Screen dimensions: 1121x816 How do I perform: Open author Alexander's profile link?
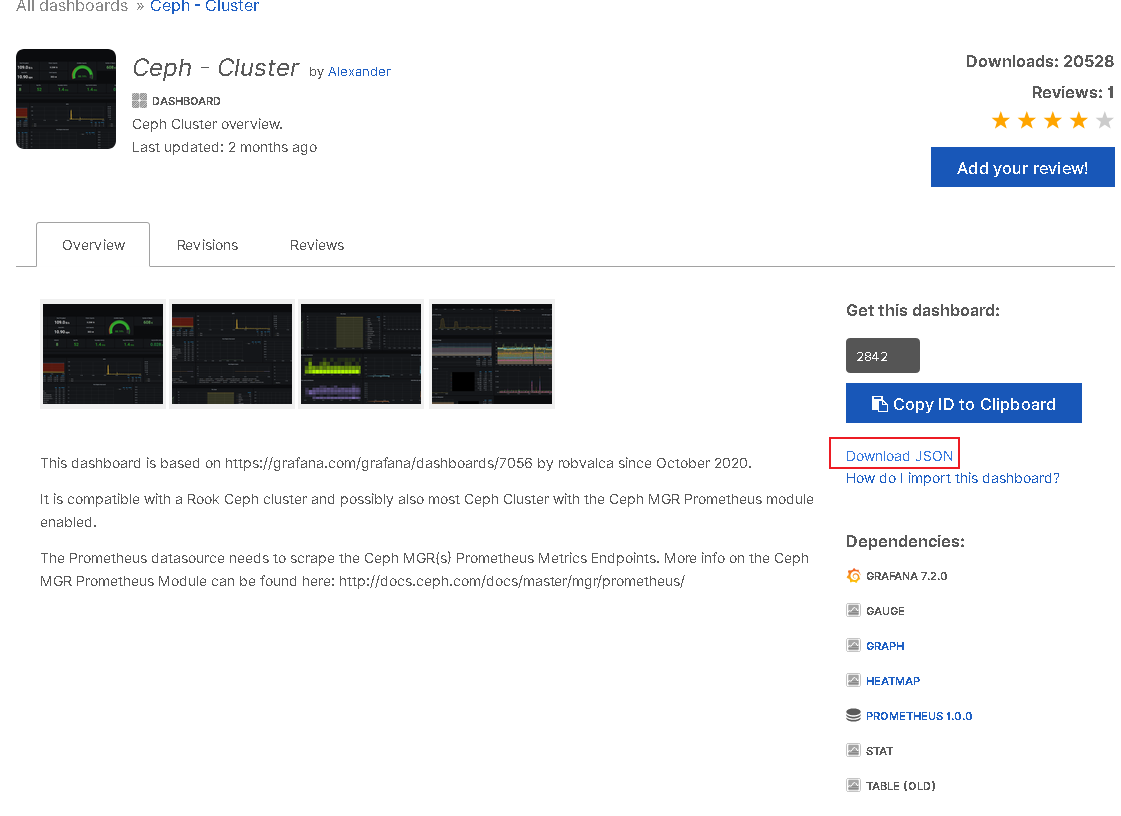click(359, 72)
